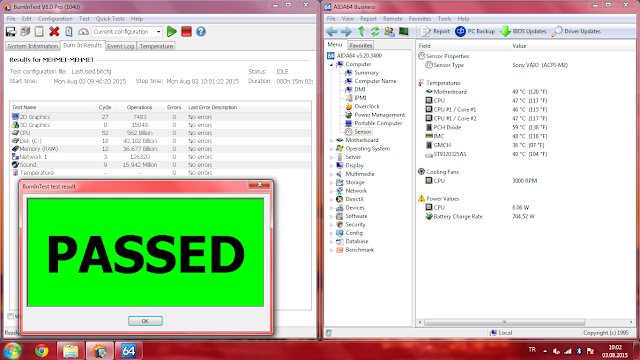This screenshot has height=360, width=640.
Task: Select the Sensor tree item
Action: point(363,132)
